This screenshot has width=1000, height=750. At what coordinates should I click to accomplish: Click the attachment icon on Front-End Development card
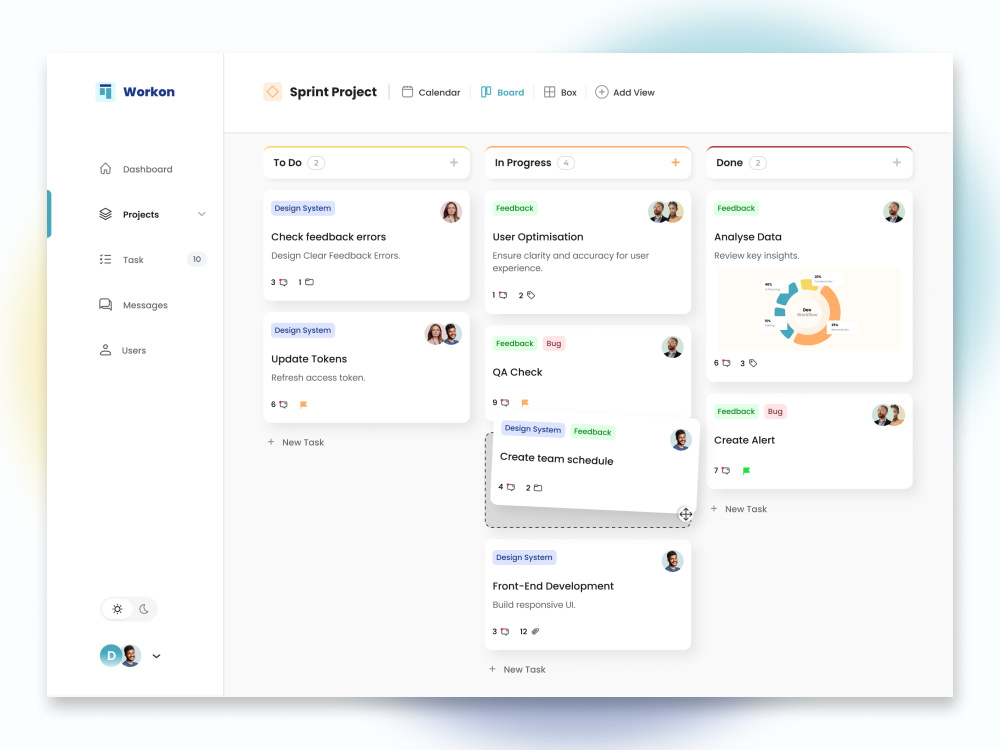[536, 631]
